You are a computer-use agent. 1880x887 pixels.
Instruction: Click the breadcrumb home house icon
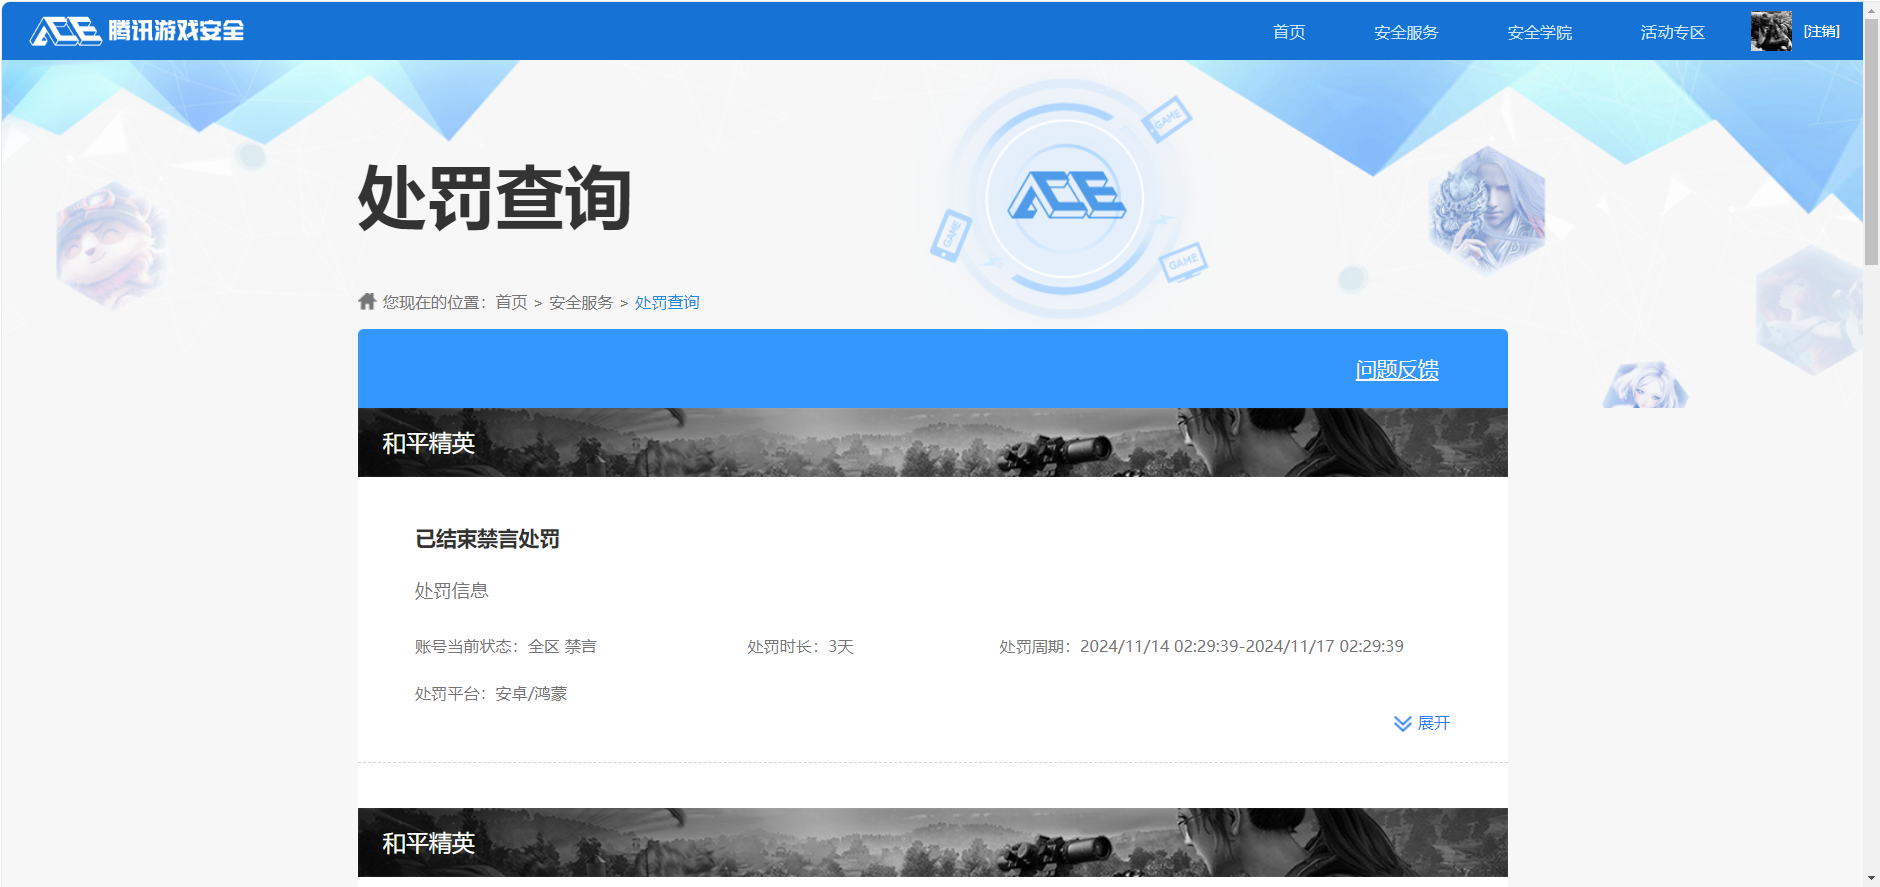367,301
